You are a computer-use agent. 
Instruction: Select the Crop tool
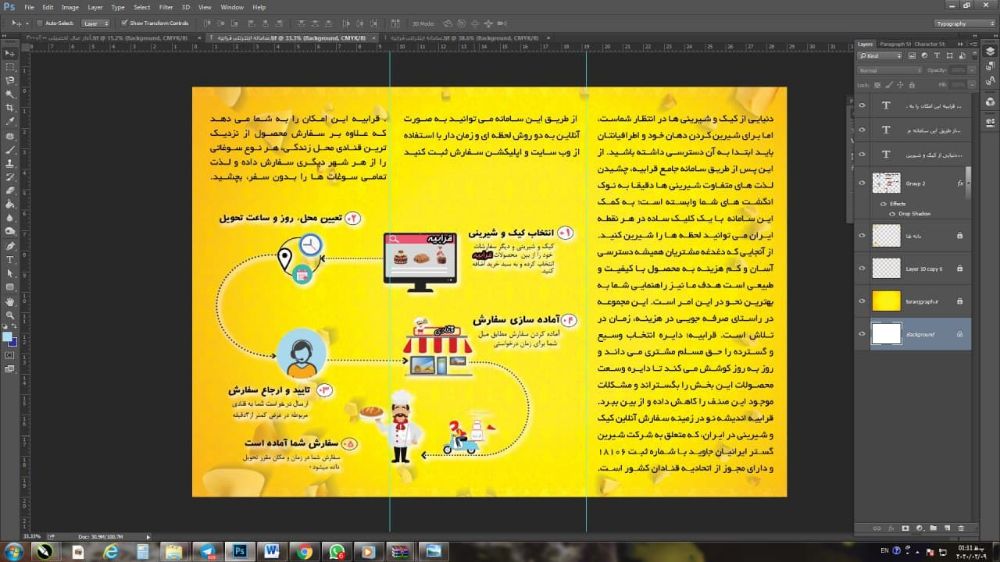pyautogui.click(x=10, y=107)
